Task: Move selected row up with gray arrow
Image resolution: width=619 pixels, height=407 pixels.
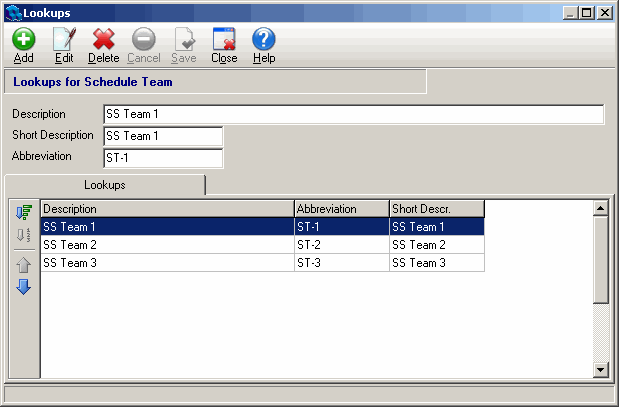Action: (24, 265)
